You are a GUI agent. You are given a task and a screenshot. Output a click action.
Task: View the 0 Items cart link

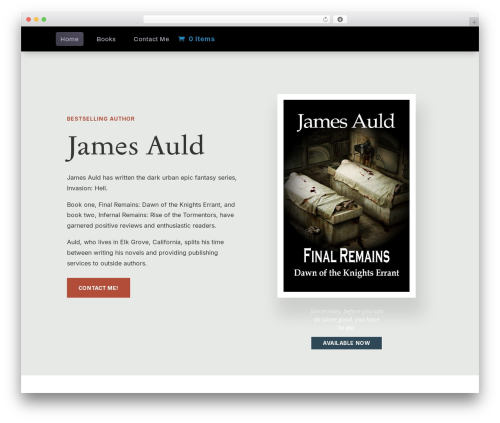201,39
